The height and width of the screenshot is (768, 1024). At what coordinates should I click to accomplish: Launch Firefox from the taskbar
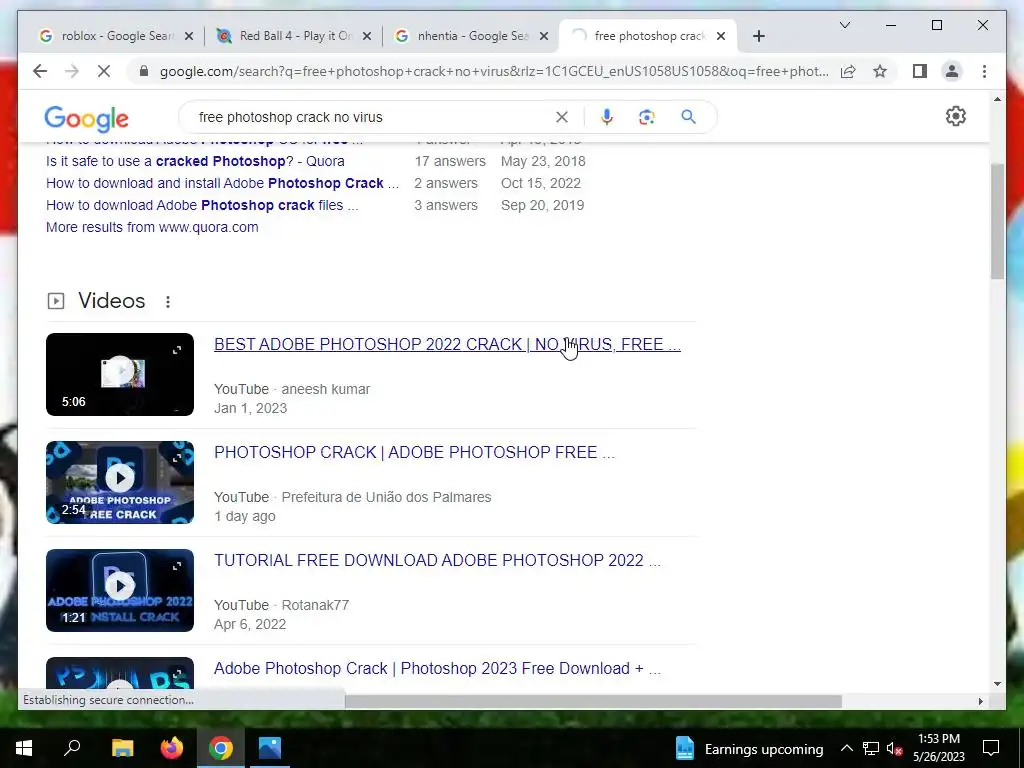pos(172,748)
